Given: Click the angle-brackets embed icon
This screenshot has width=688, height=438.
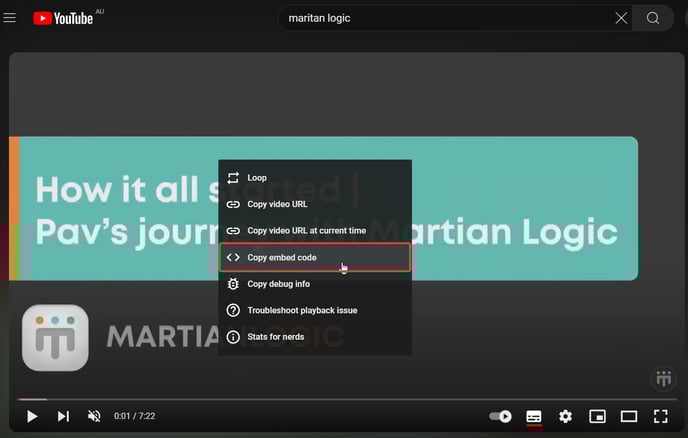Looking at the screenshot, I should [233, 257].
